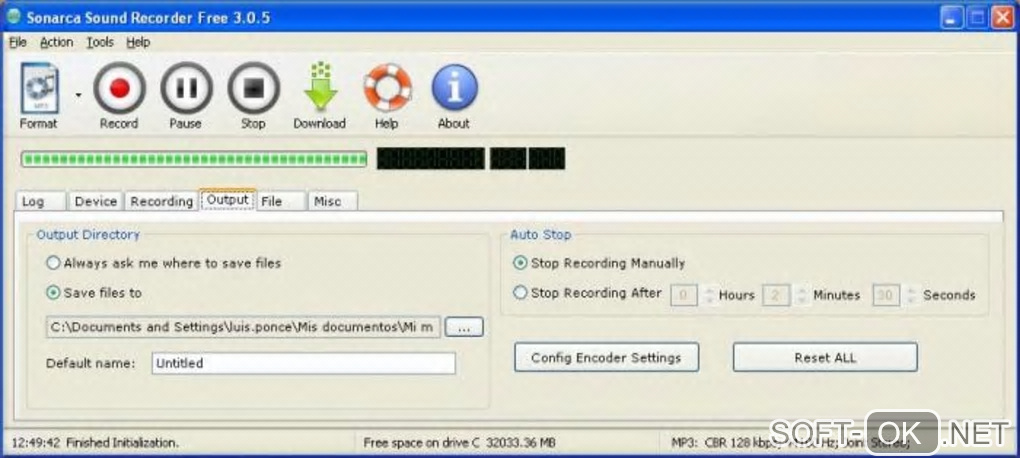Click the output directory path field
Image resolution: width=1020 pixels, height=458 pixels.
pyautogui.click(x=243, y=327)
